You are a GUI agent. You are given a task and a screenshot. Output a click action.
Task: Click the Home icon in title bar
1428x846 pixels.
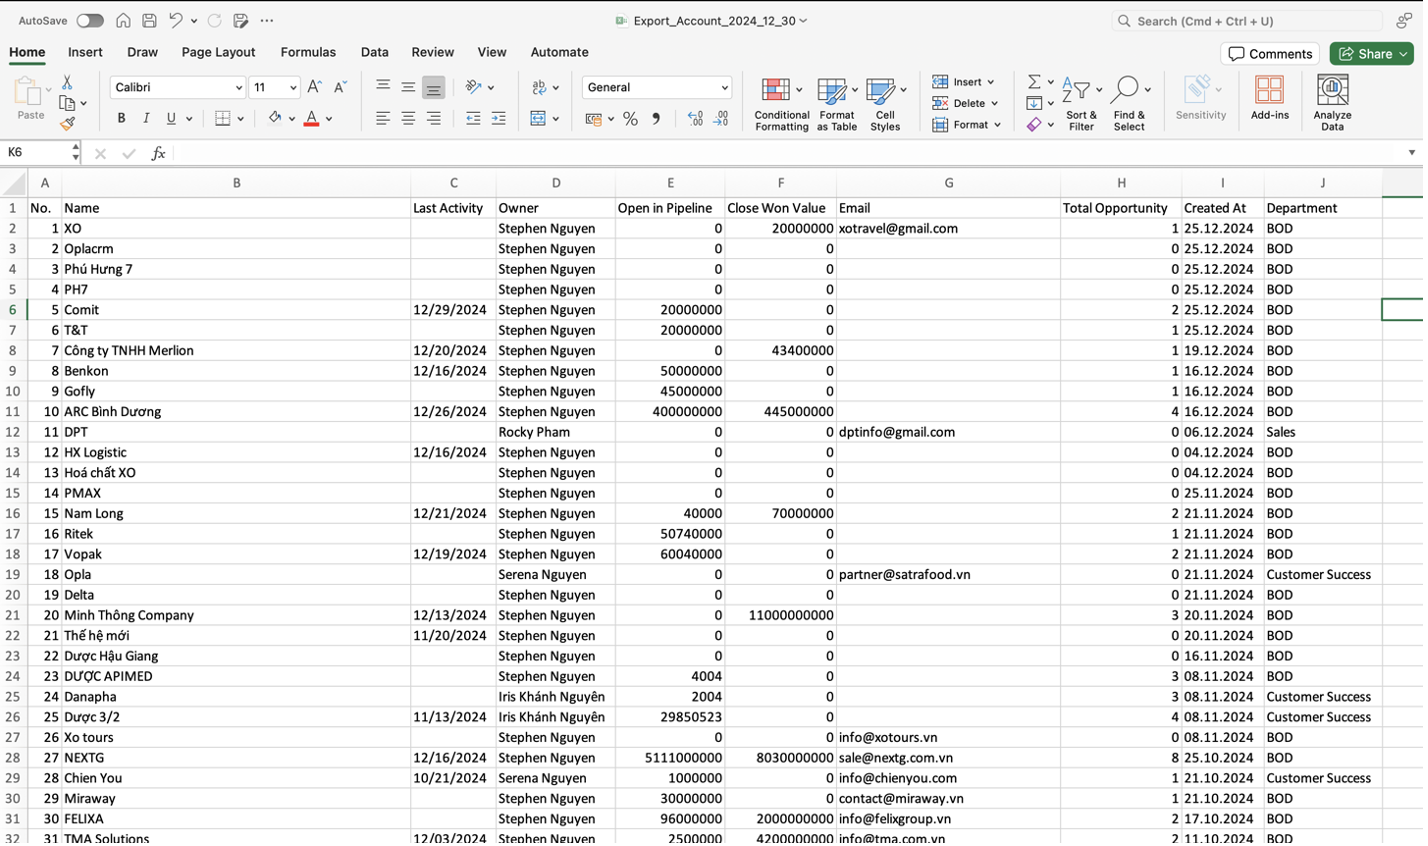click(123, 21)
